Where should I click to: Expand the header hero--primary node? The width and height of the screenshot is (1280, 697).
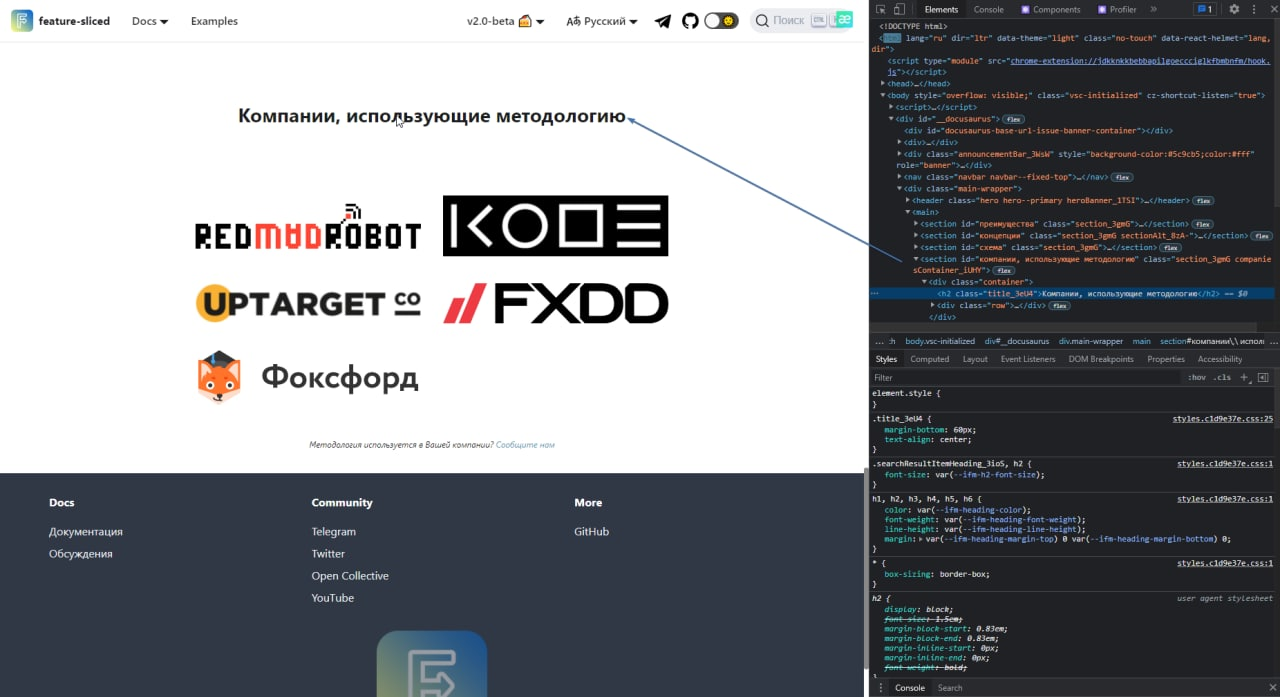coord(908,200)
